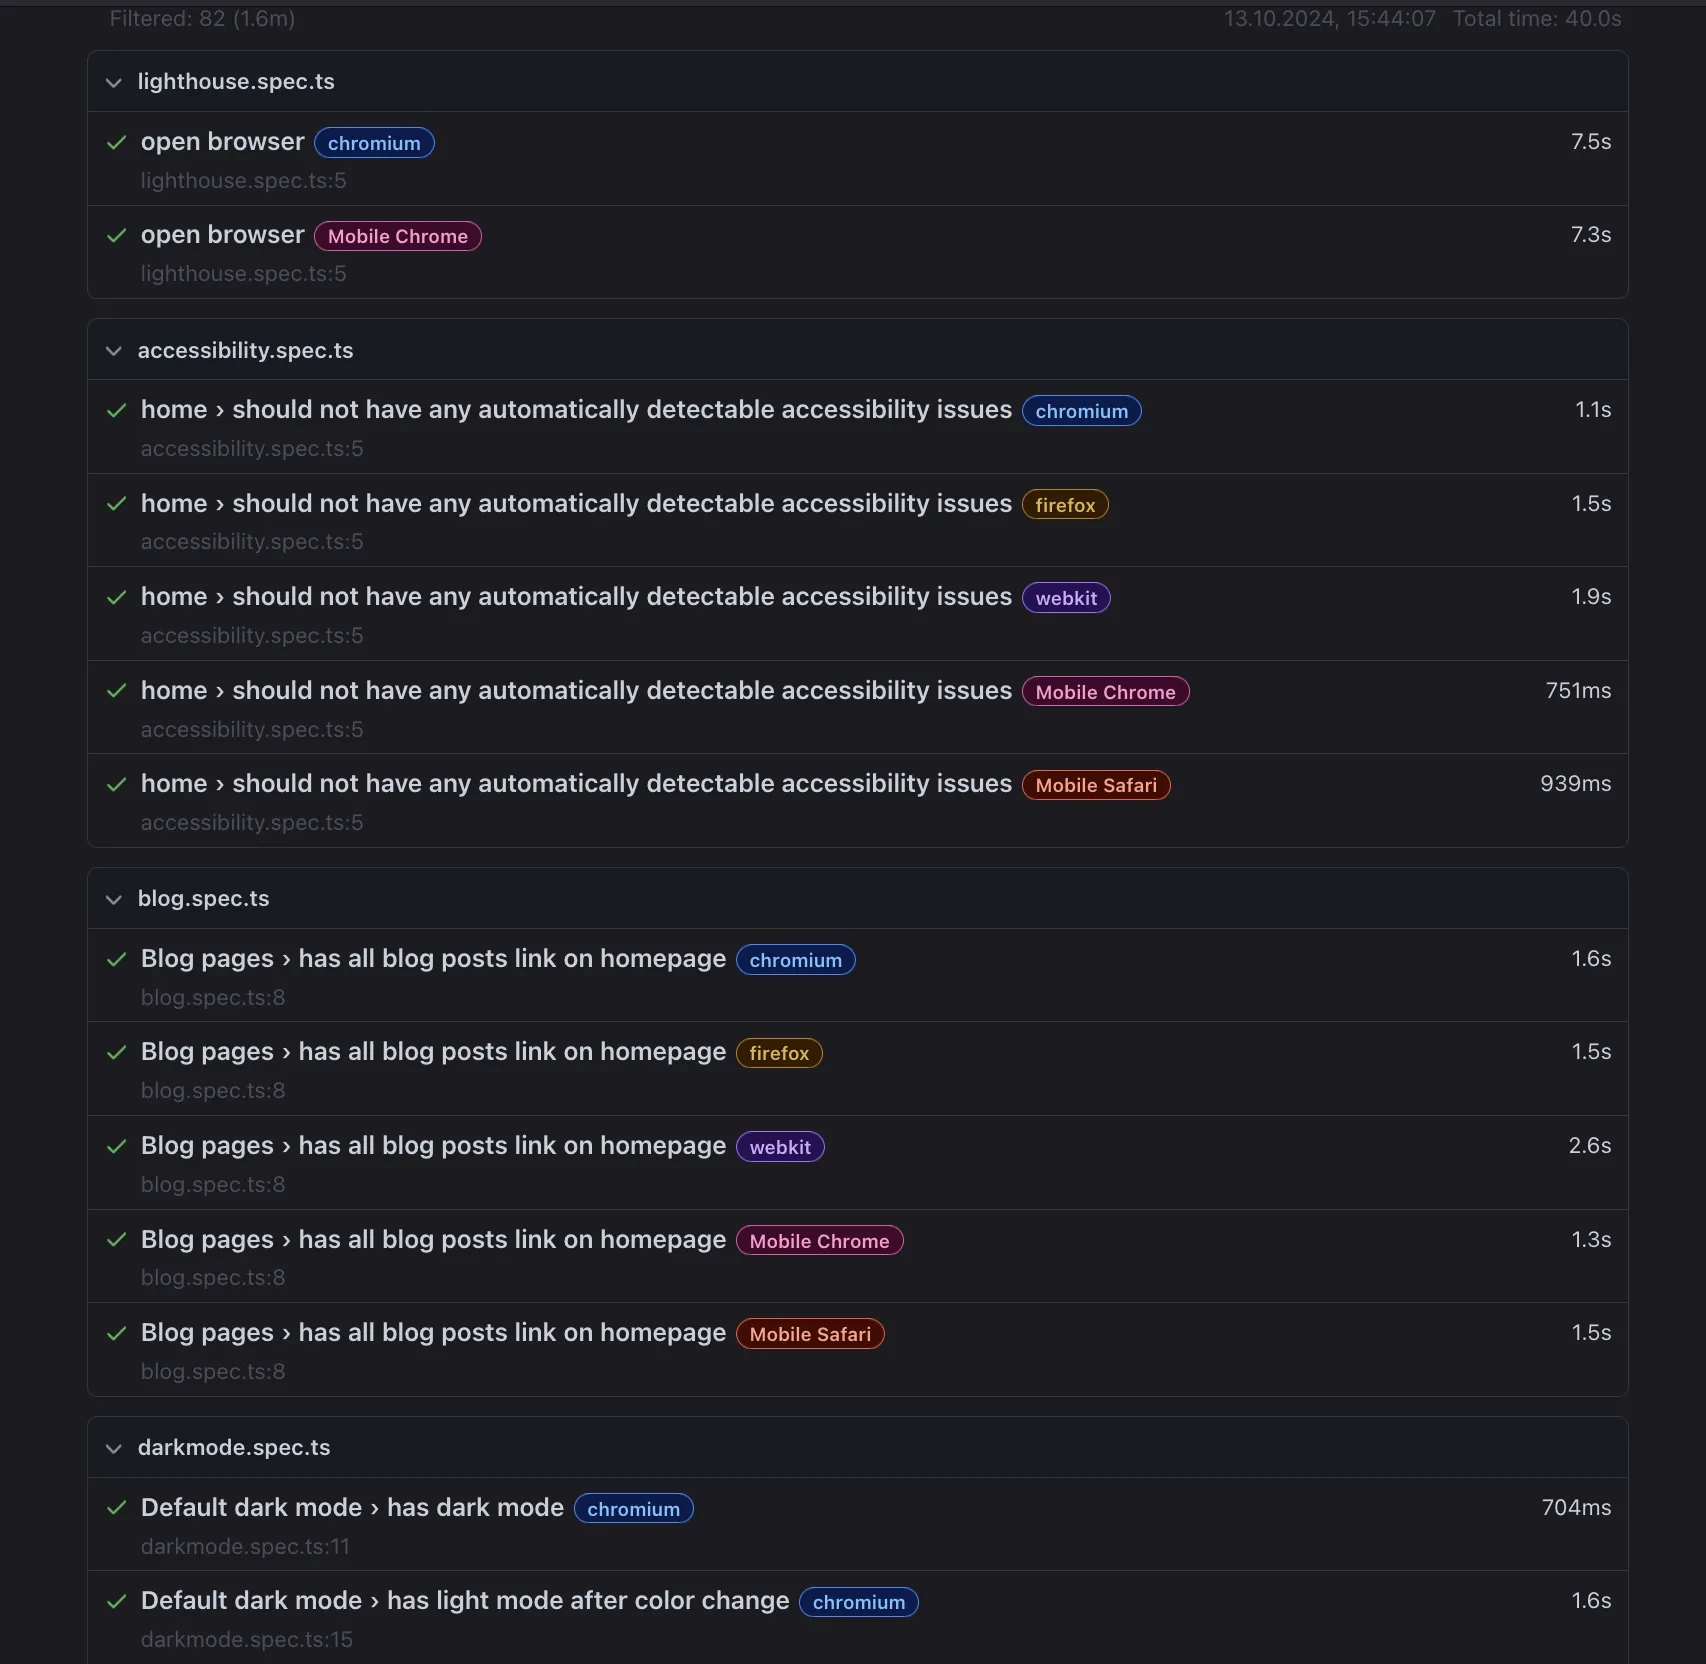Click passed checkmark of chromium Blog pages test

tap(117, 960)
